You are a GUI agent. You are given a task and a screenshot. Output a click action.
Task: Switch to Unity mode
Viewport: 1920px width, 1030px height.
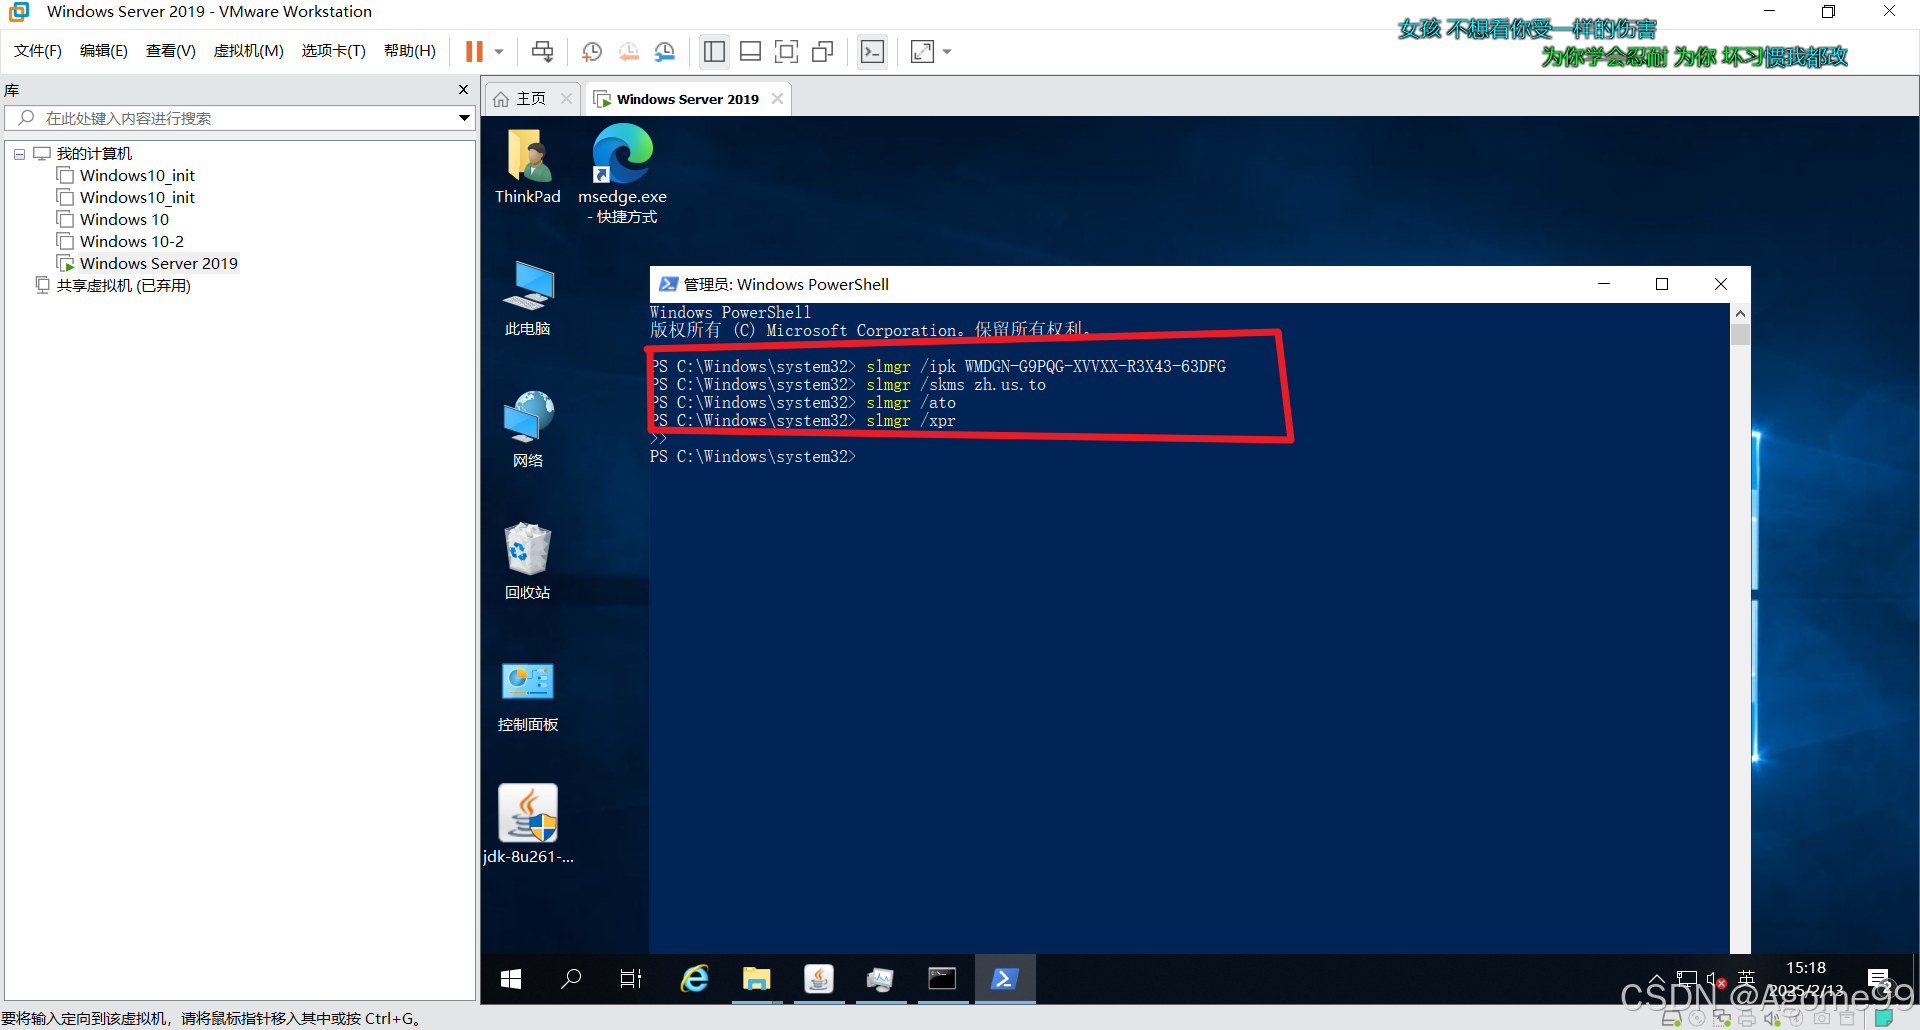[x=823, y=52]
